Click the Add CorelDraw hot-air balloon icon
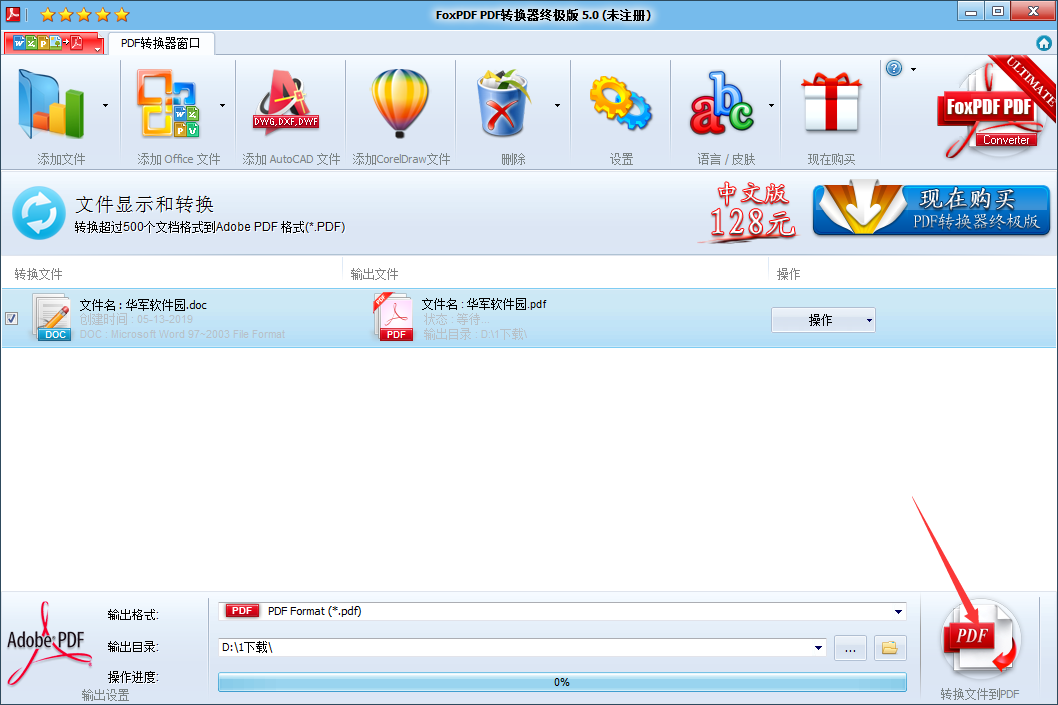1058x705 pixels. pyautogui.click(x=399, y=103)
